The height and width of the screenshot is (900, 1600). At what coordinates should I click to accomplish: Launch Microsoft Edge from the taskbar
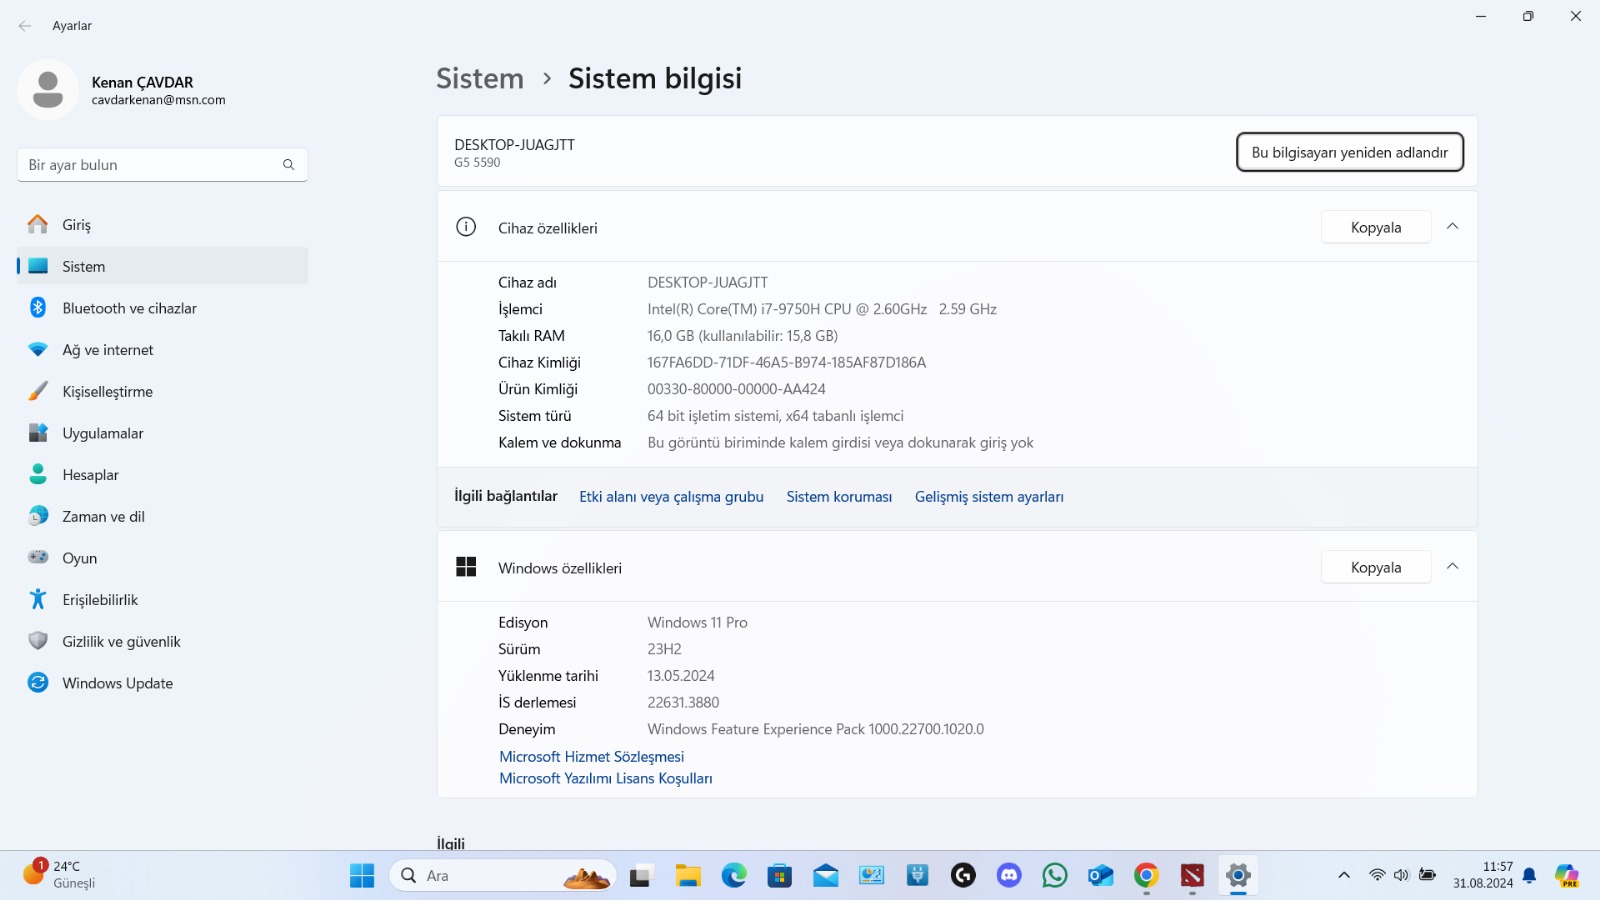(x=734, y=876)
